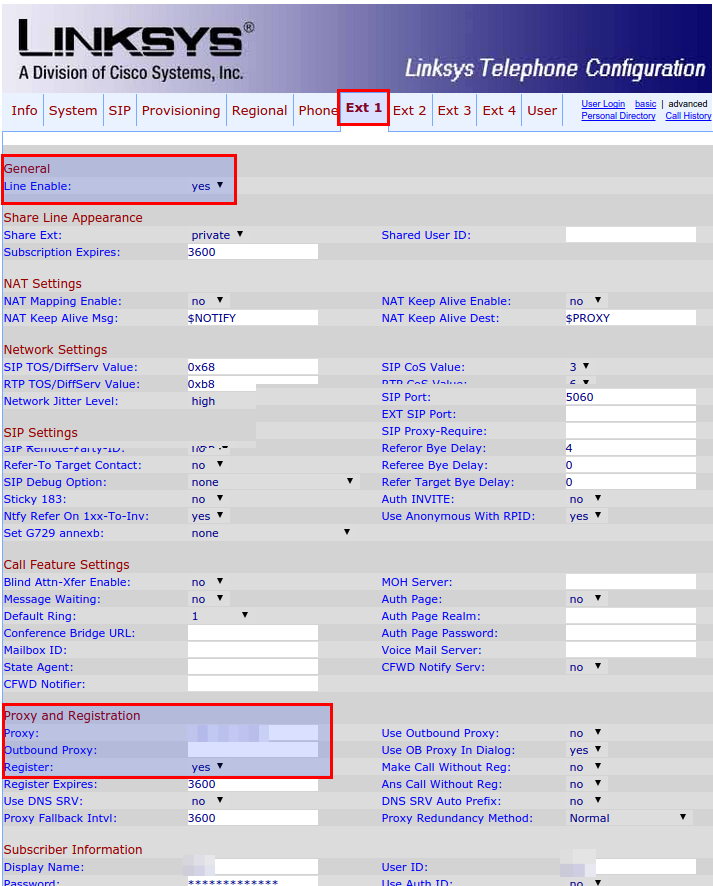713x886 pixels.
Task: Expand the Share Ext dropdown
Action: (x=217, y=235)
